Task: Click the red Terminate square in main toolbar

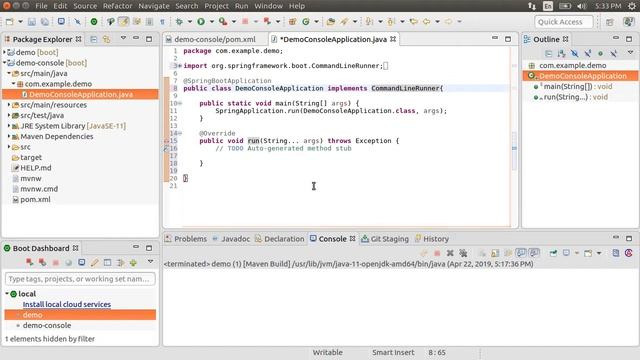Action: pyautogui.click(x=245, y=22)
